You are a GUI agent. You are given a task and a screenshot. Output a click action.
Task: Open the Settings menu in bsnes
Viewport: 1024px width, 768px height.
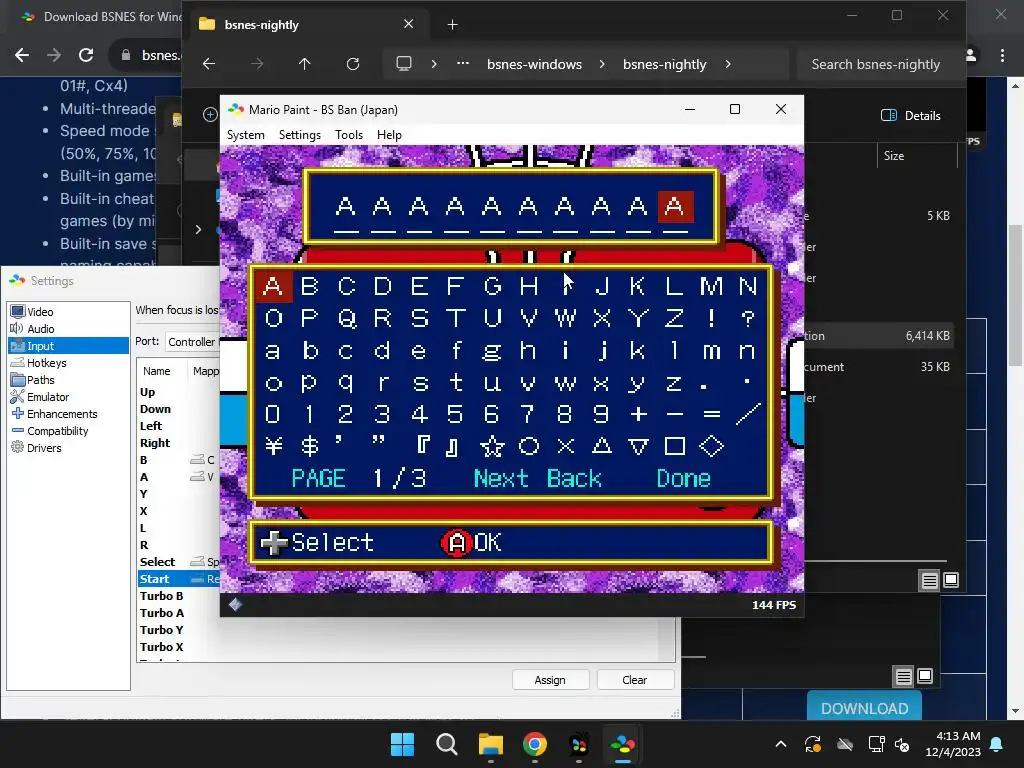pyautogui.click(x=300, y=135)
